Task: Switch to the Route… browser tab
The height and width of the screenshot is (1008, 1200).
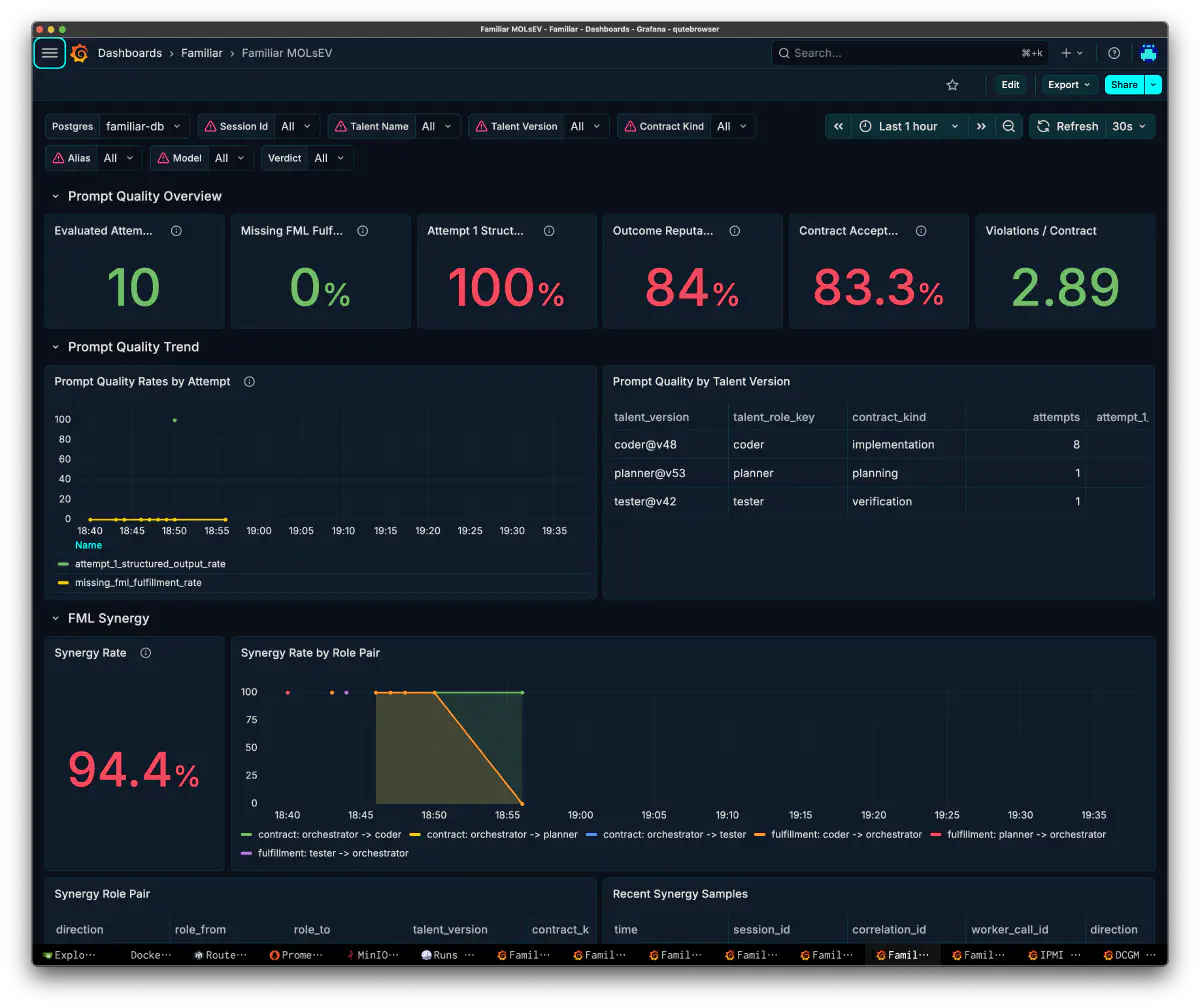Action: pos(220,955)
